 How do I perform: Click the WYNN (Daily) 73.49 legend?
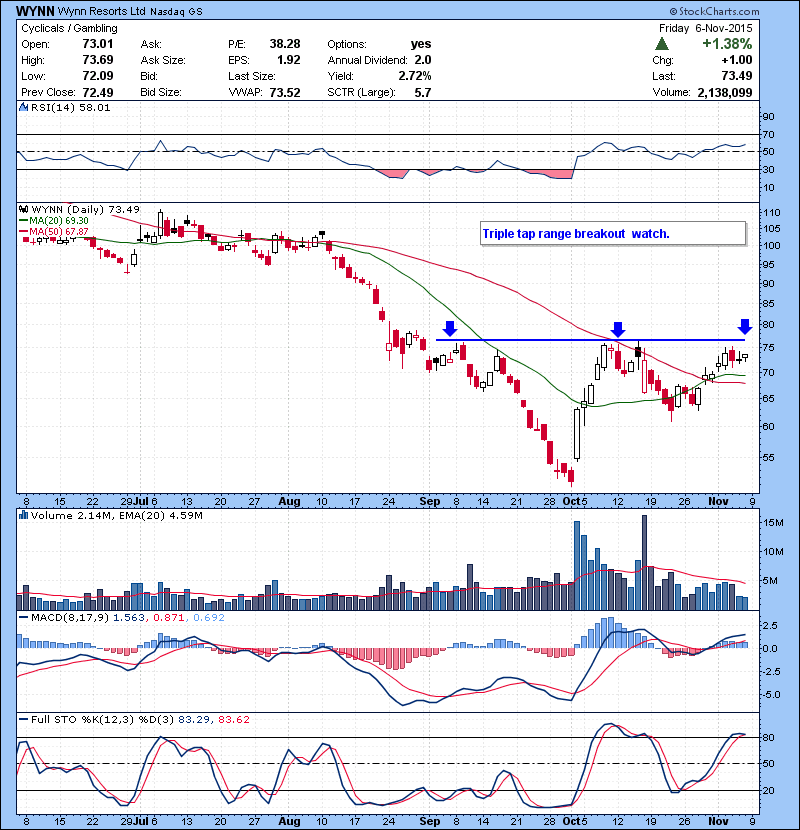[x=85, y=210]
